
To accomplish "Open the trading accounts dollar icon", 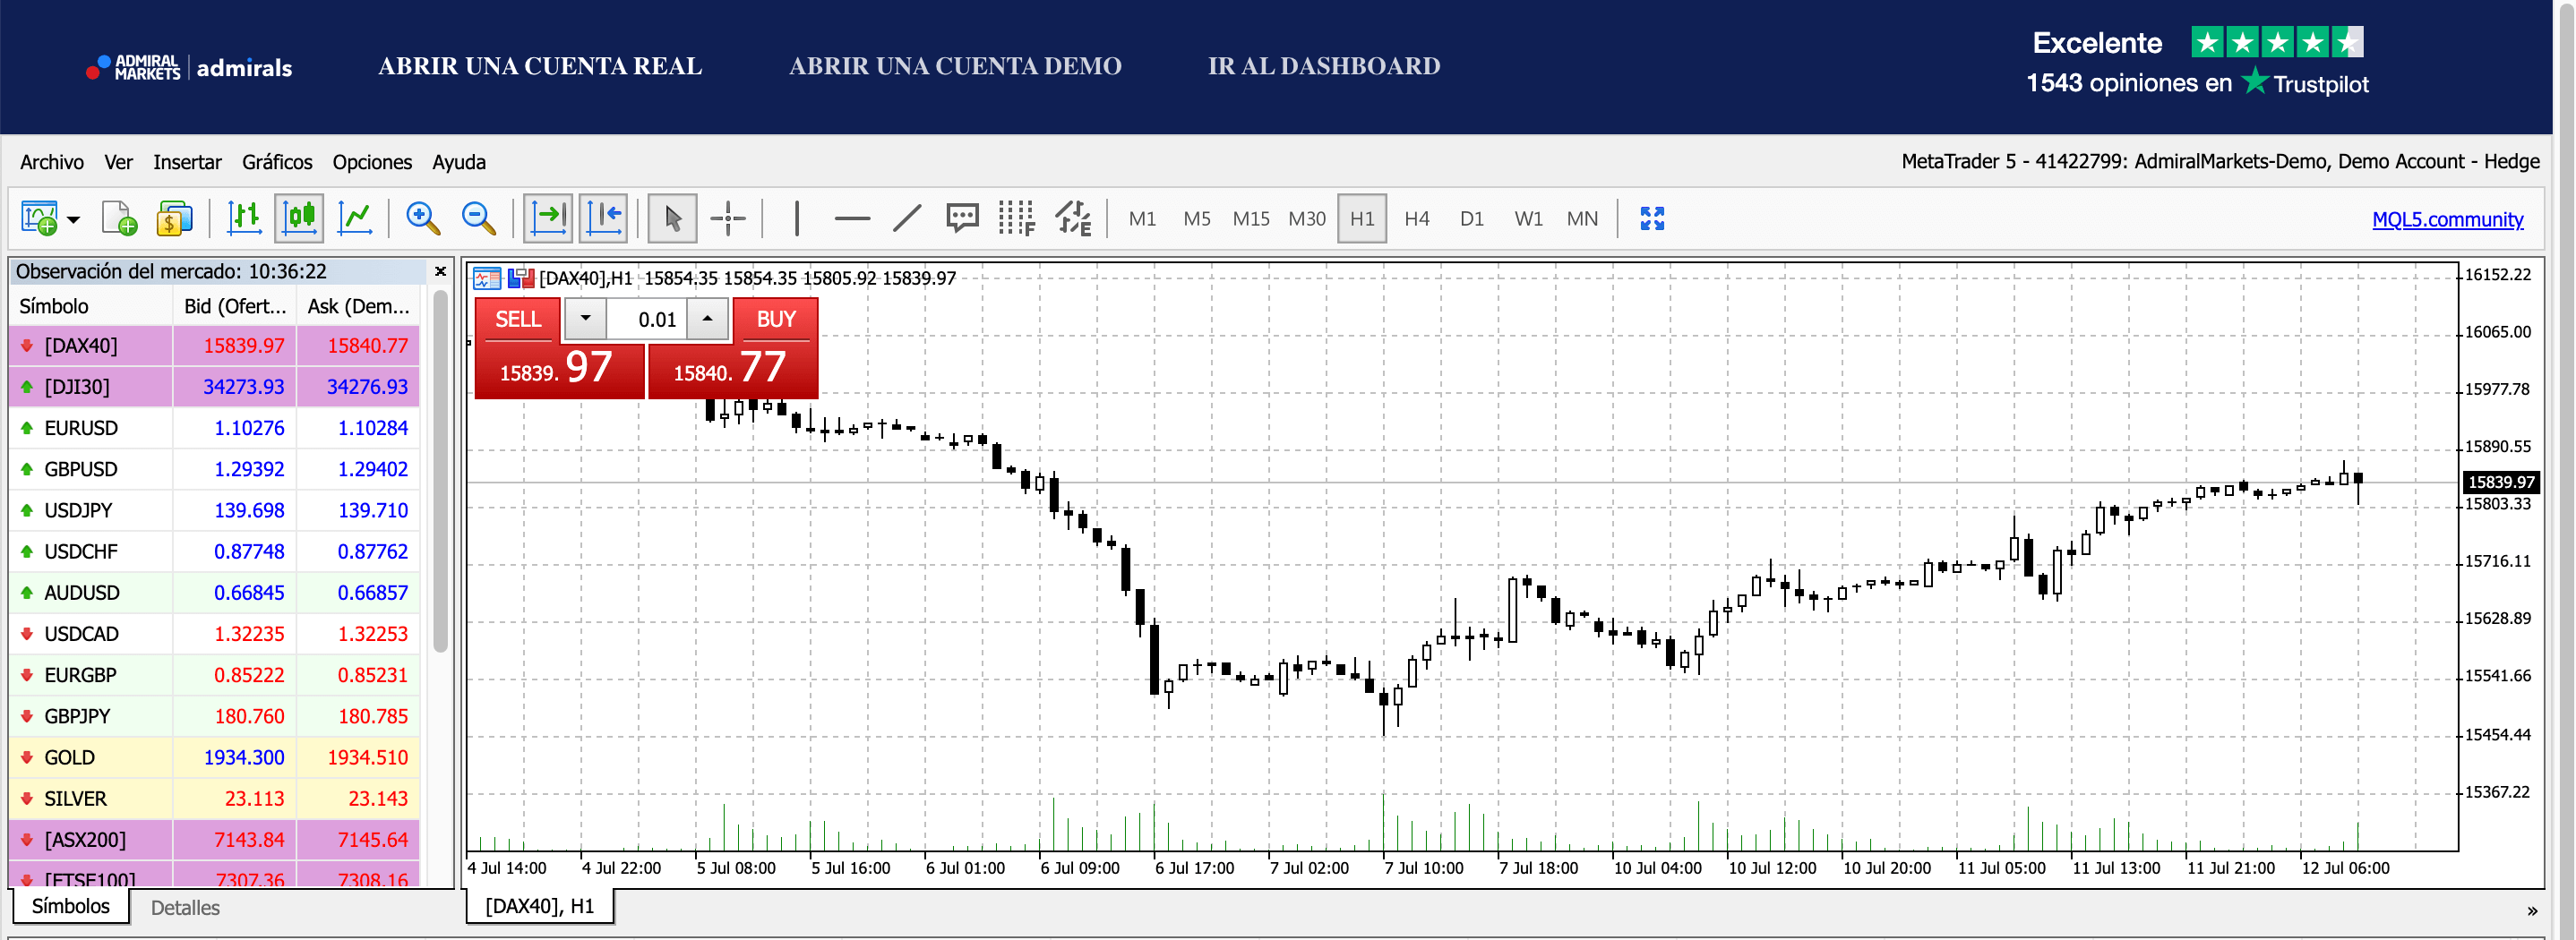I will coord(174,218).
